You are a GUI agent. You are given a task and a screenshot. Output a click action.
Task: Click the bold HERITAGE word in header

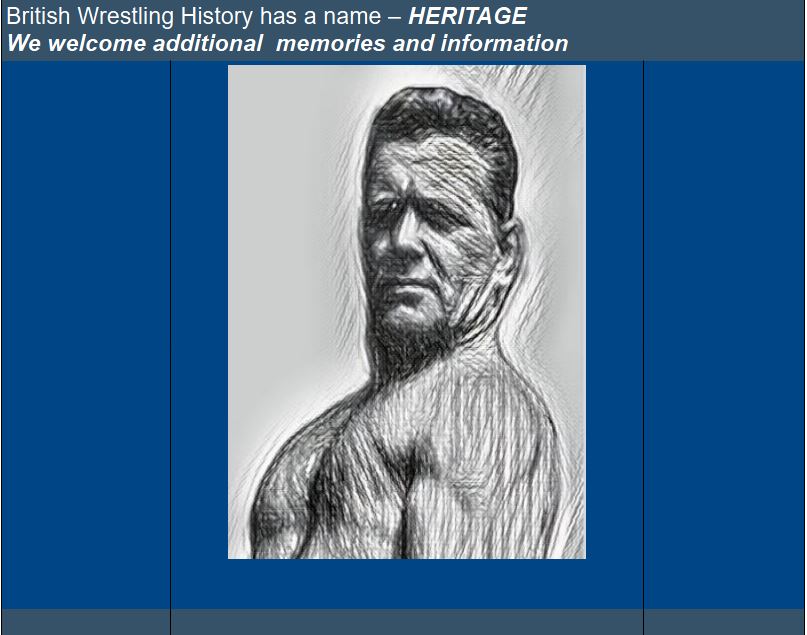pos(467,16)
